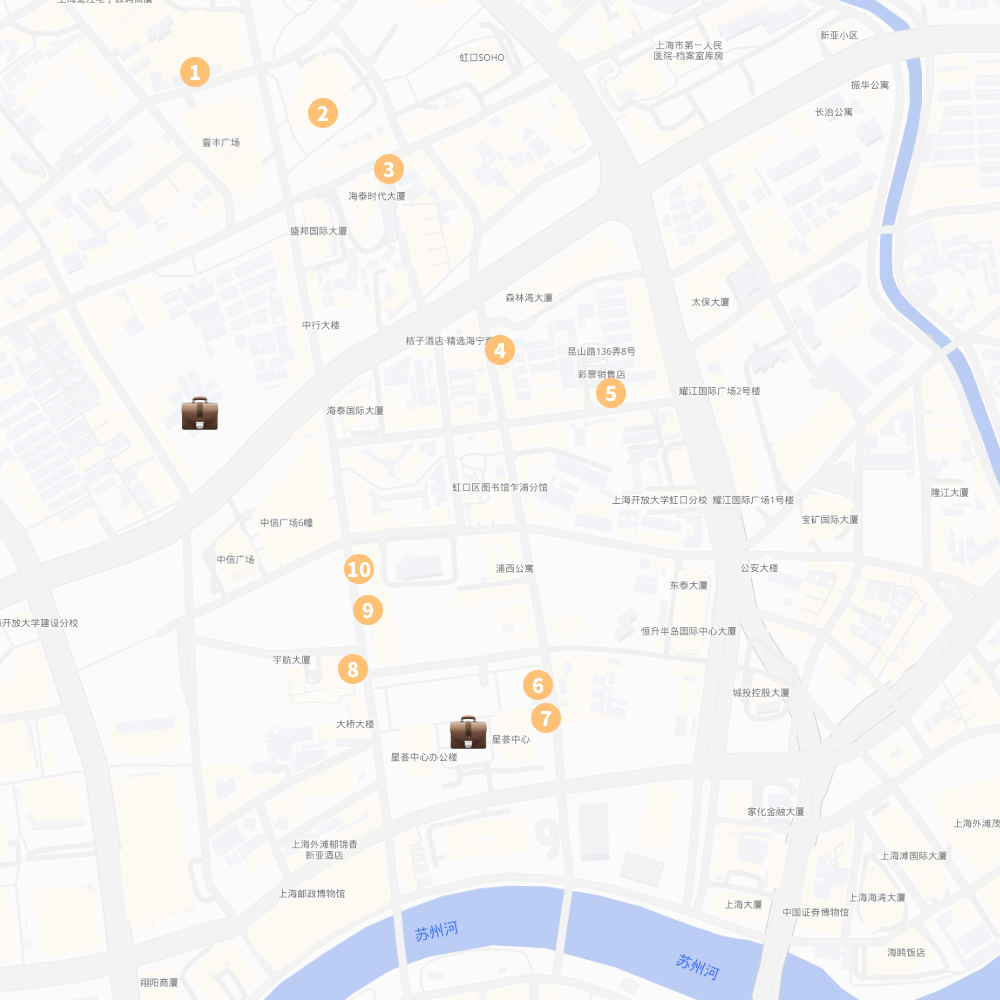Click the 恒升半岛国际中心大厦 label
The width and height of the screenshot is (1000, 1000).
point(688,631)
